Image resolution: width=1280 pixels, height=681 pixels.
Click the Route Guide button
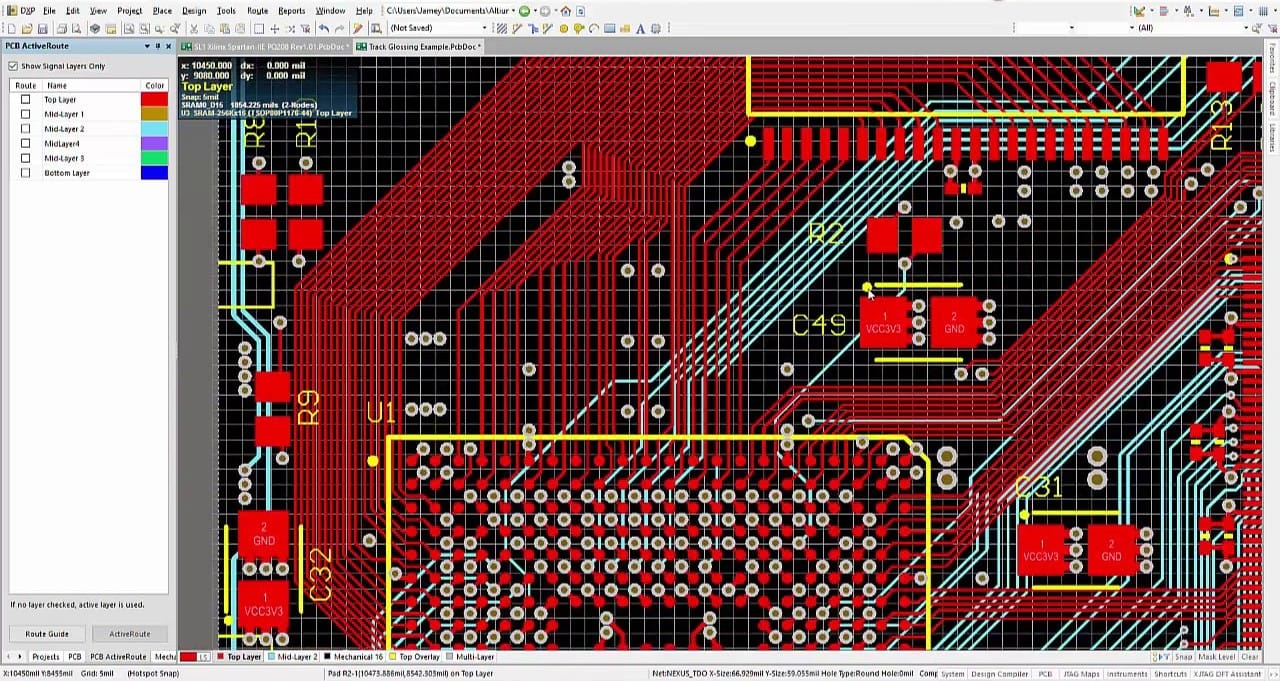coord(47,633)
